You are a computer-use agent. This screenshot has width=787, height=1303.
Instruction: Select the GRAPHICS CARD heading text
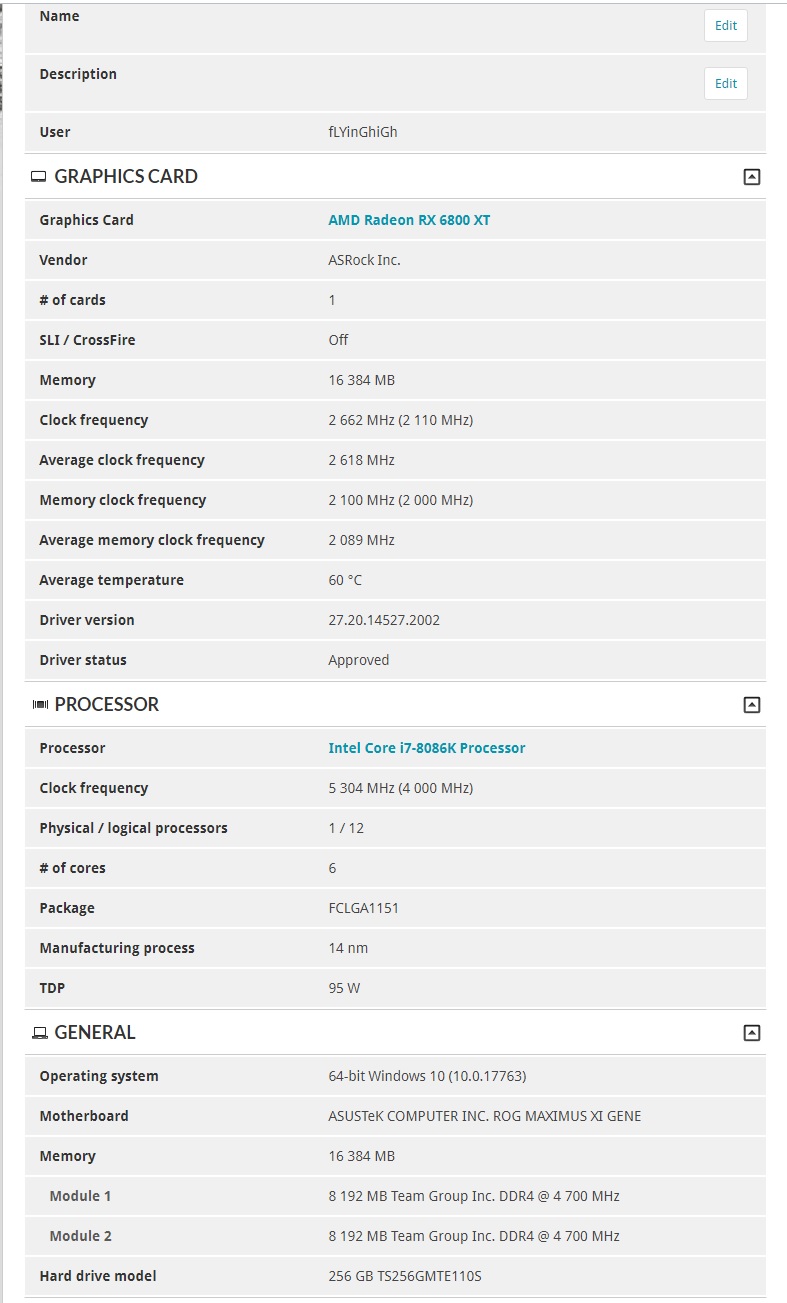pyautogui.click(x=126, y=177)
